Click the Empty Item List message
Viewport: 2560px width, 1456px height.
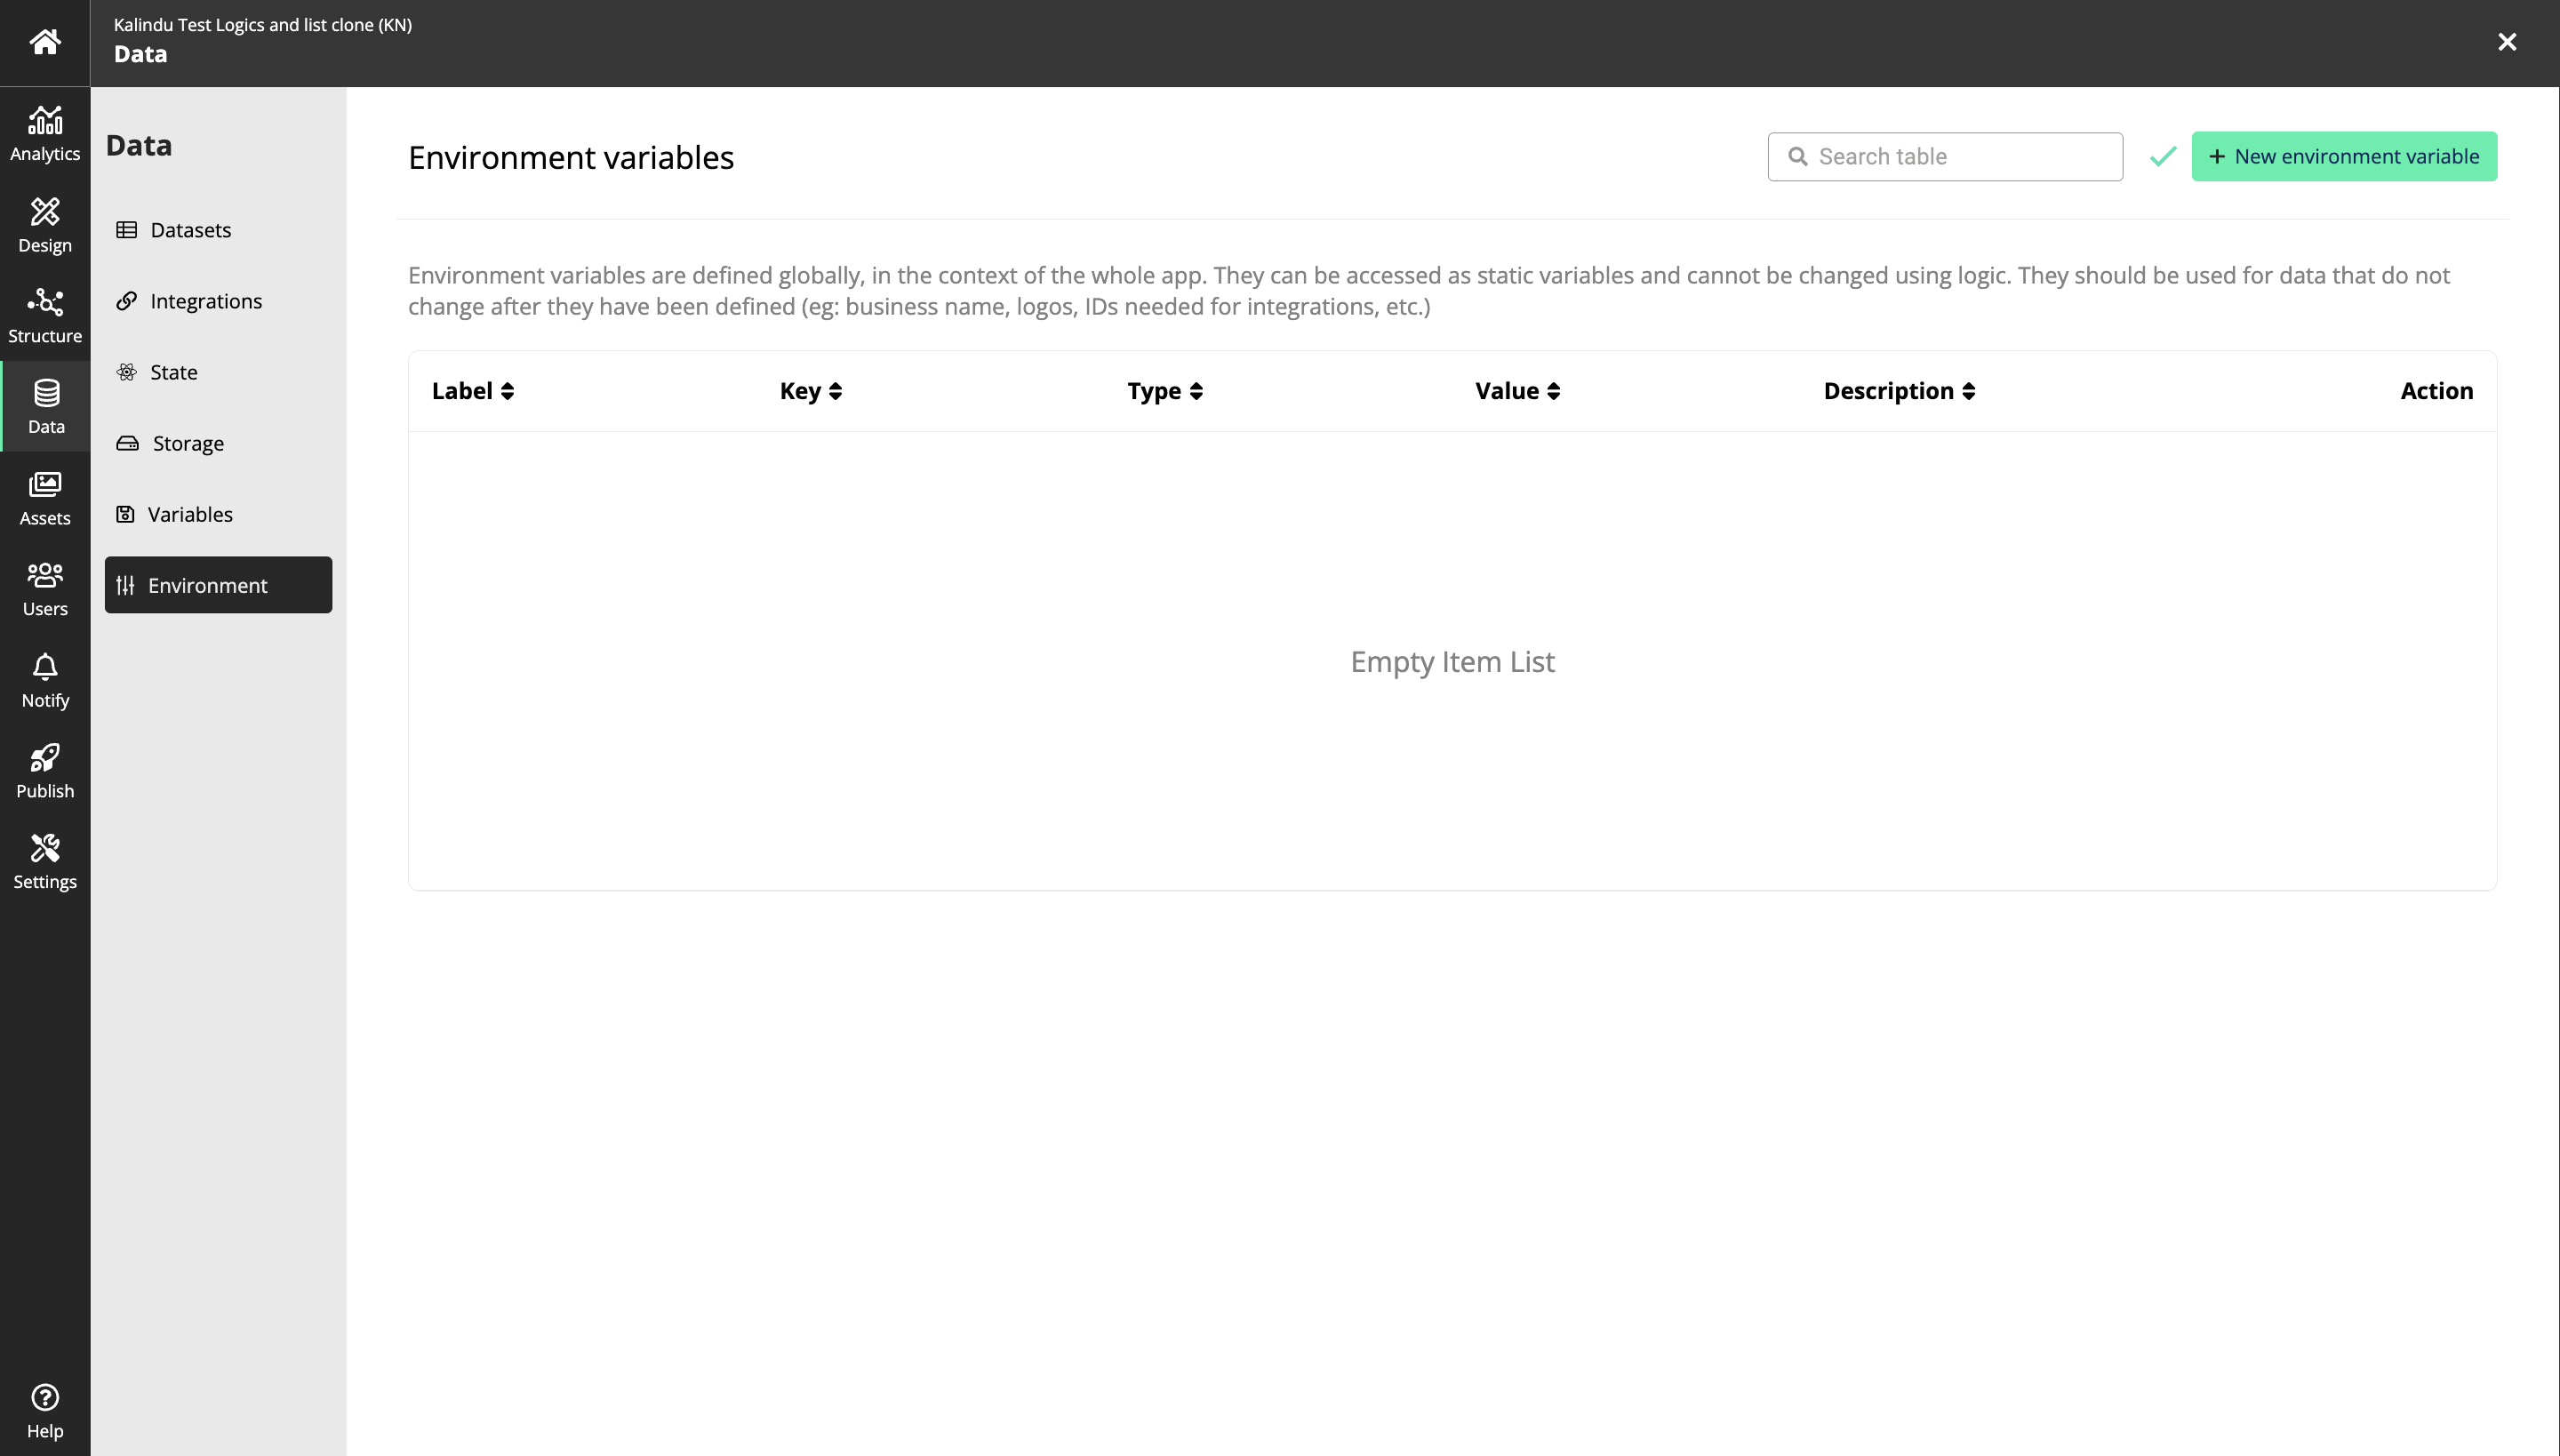1452,662
